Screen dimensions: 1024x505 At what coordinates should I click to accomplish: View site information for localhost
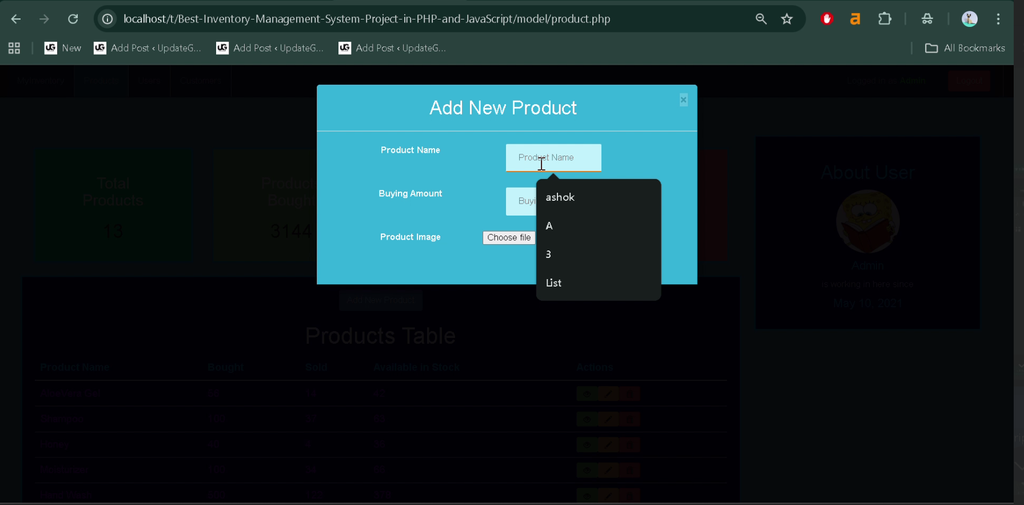(x=108, y=19)
